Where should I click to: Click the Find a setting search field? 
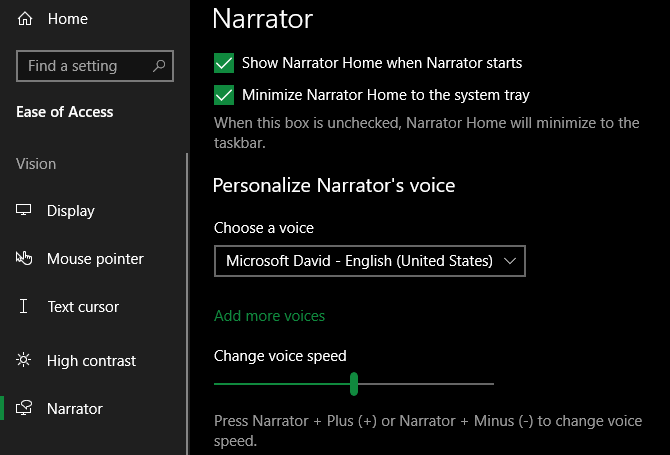[95, 66]
